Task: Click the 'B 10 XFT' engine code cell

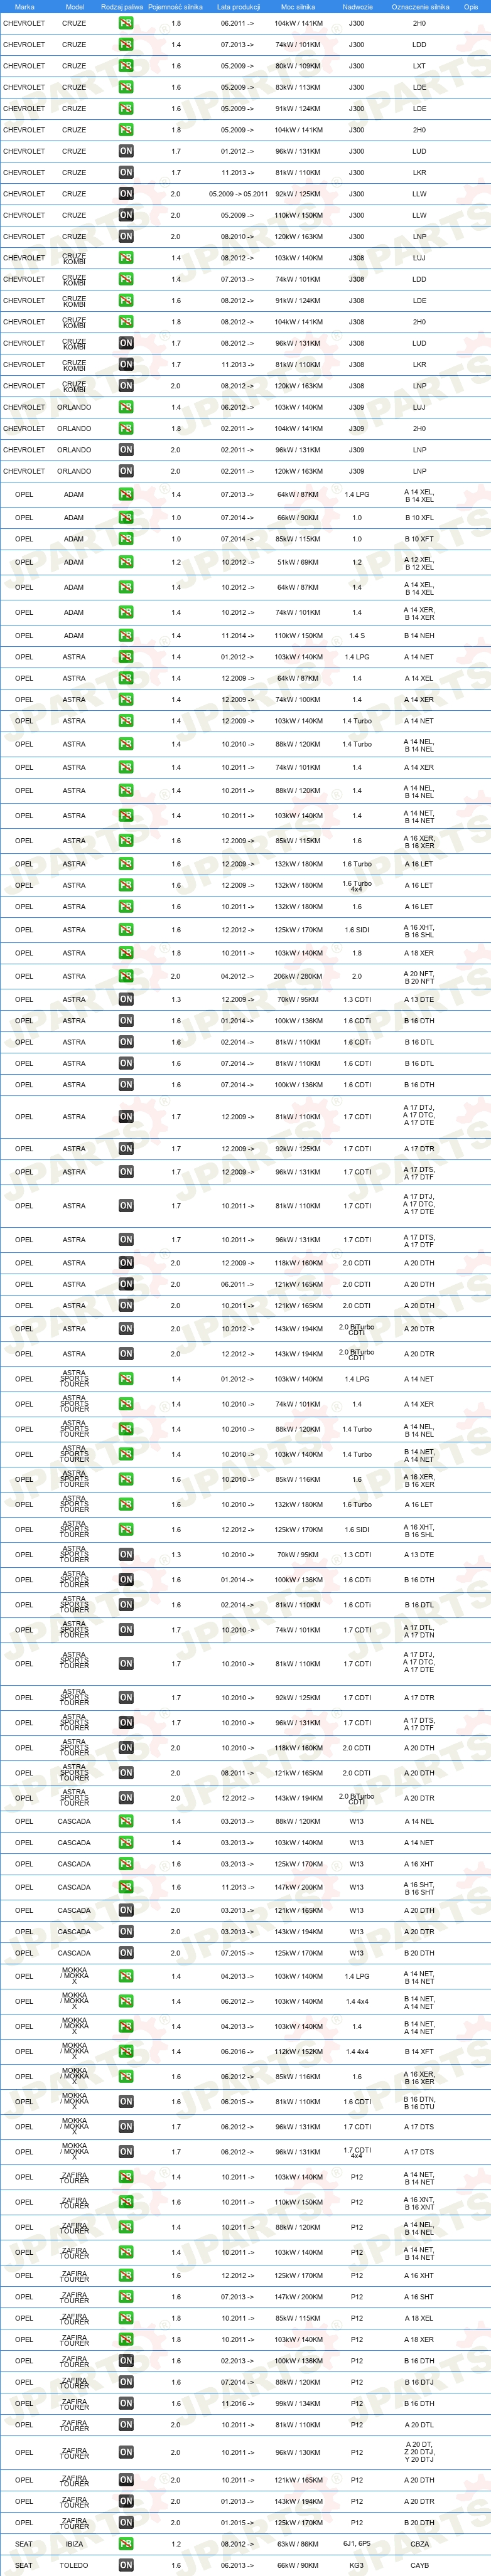Action: click(419, 539)
